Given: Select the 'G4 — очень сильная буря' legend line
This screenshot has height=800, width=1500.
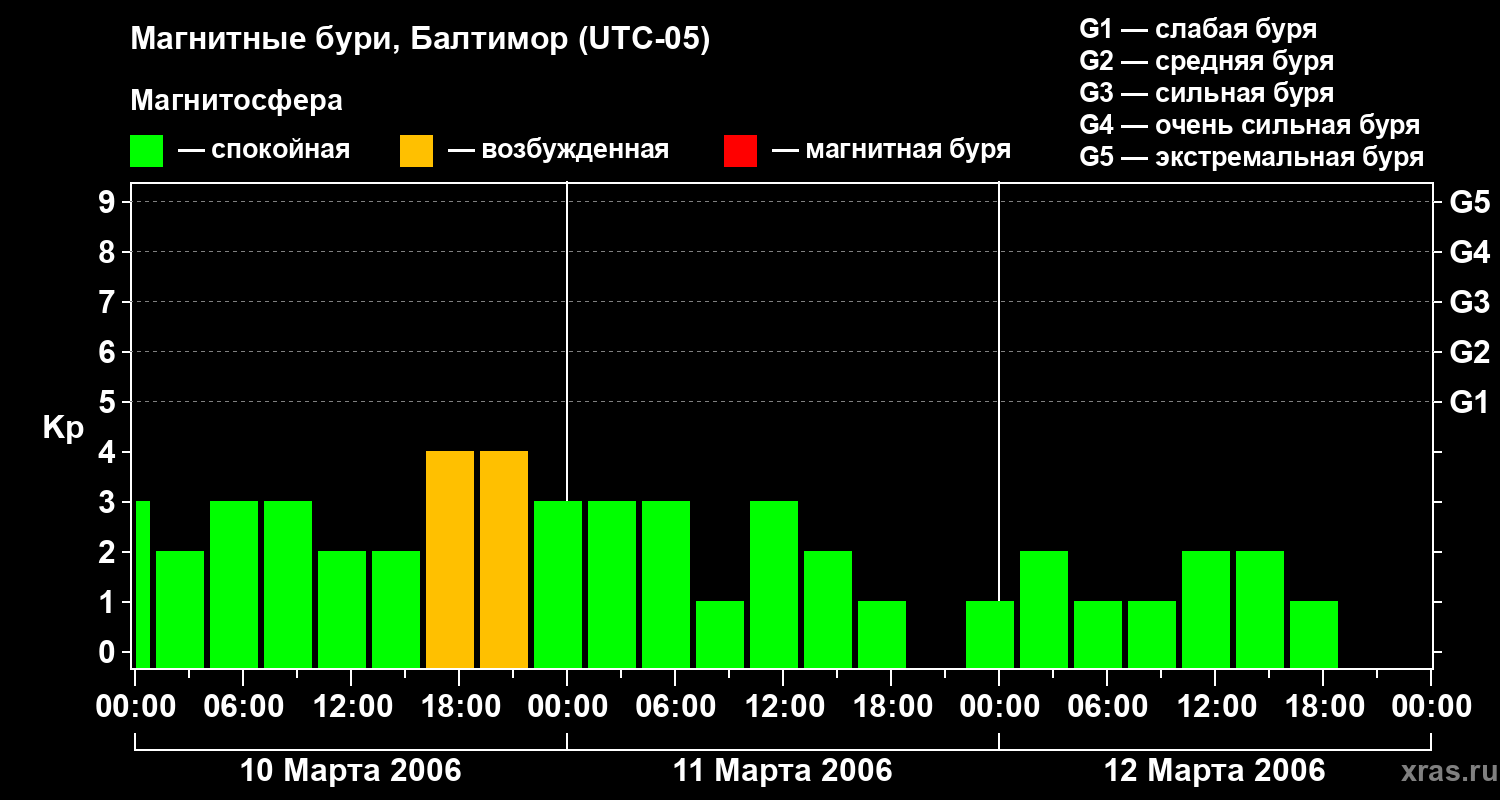Looking at the screenshot, I should click(1250, 125).
